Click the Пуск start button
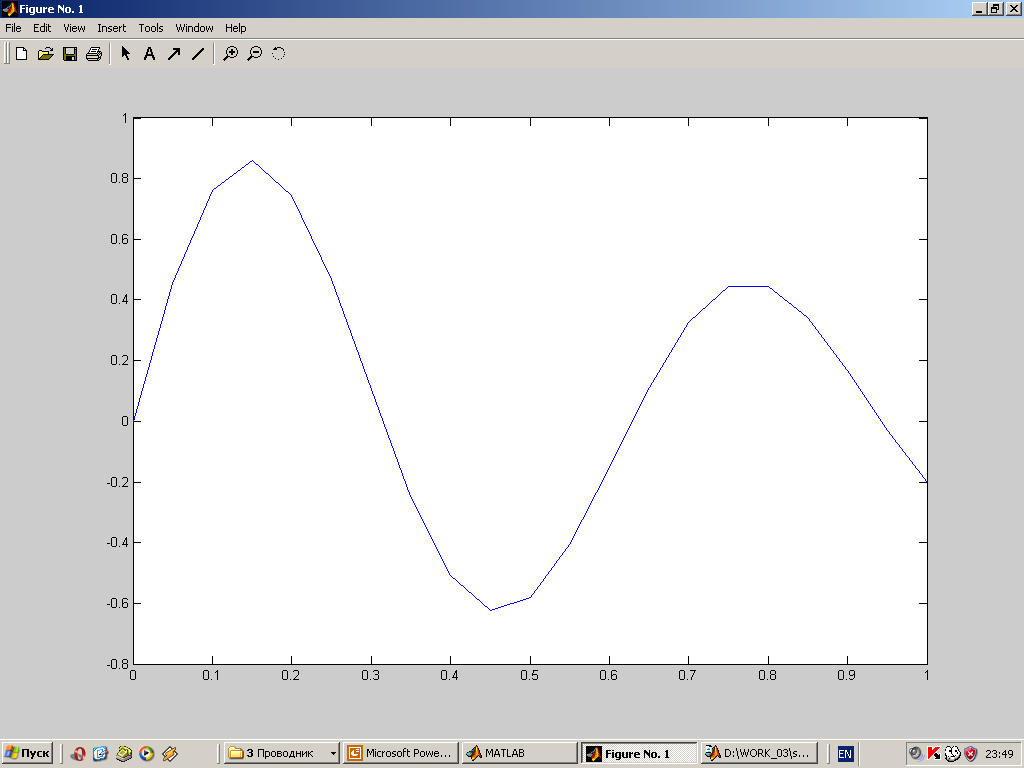This screenshot has width=1024, height=768. [27, 753]
